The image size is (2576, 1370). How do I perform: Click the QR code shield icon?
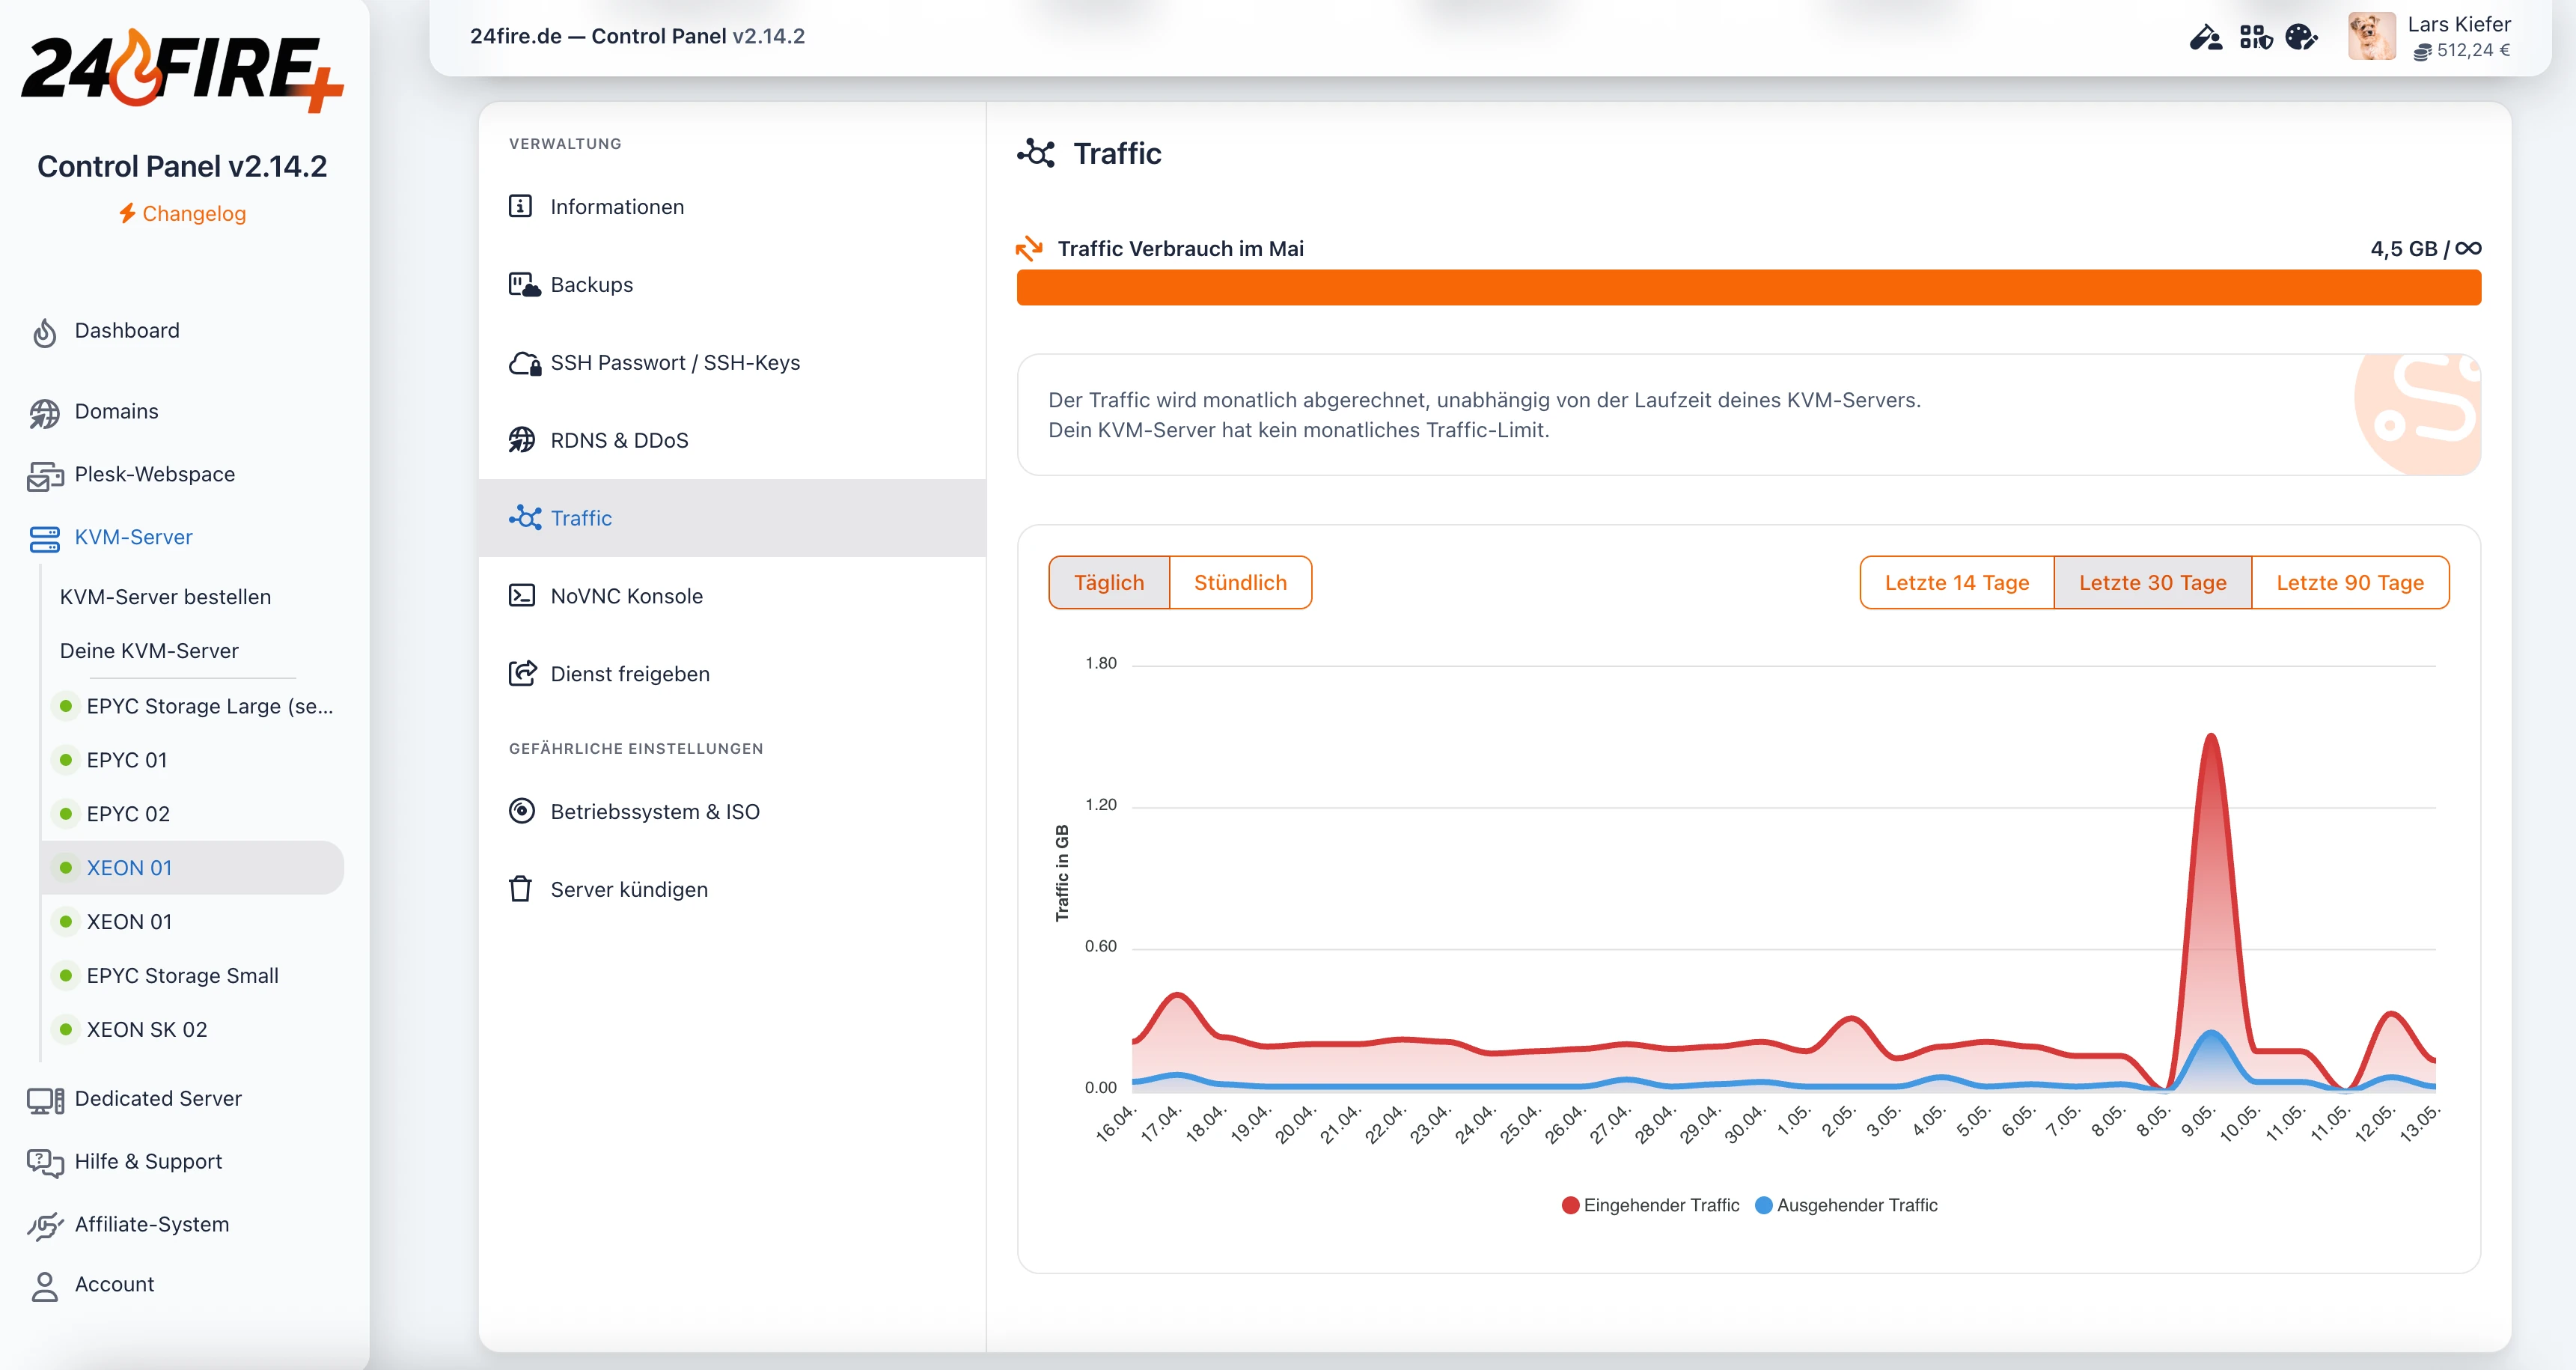pos(2256,38)
